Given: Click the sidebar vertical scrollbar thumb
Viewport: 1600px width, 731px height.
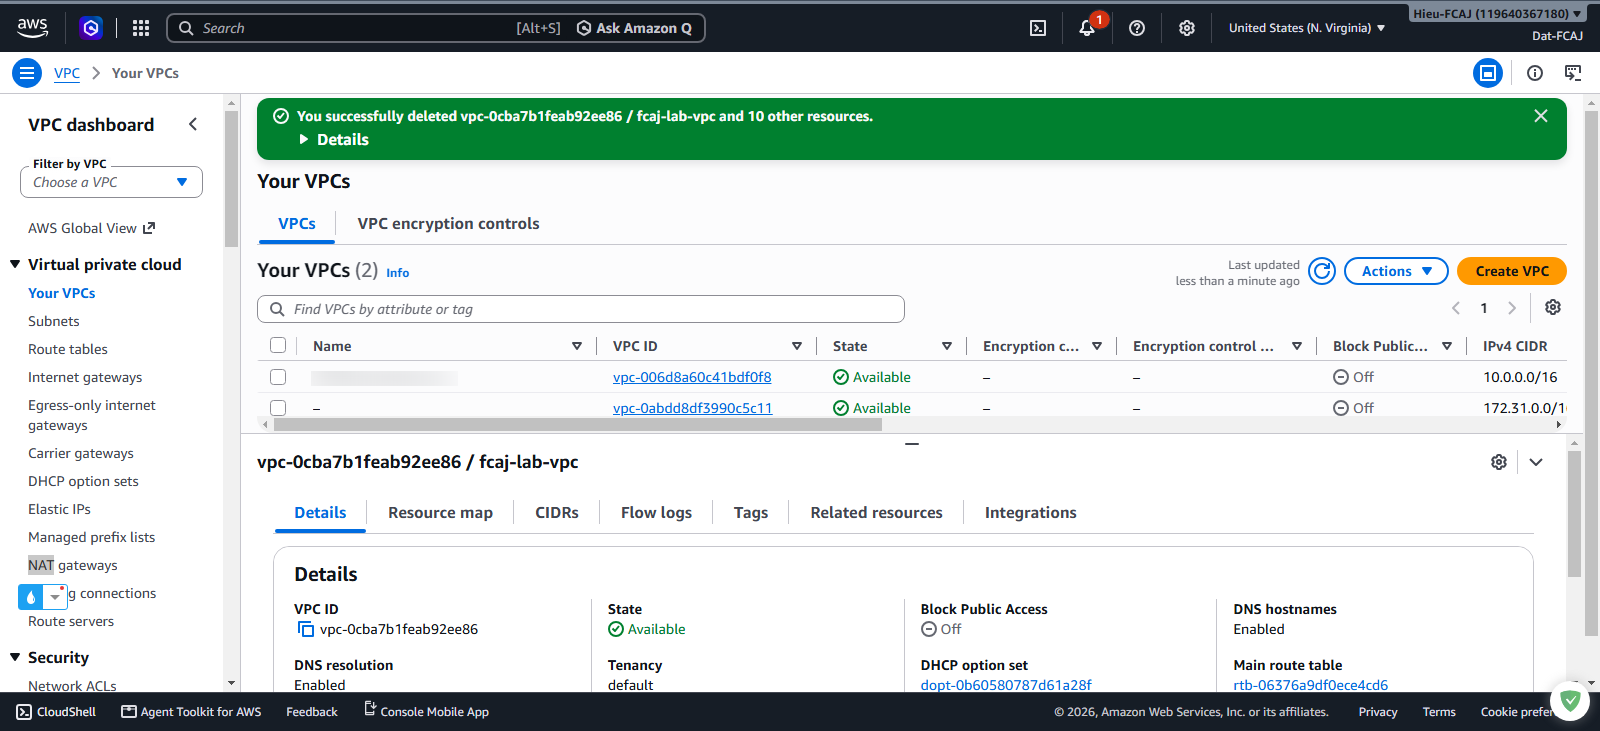Looking at the screenshot, I should pos(231,178).
